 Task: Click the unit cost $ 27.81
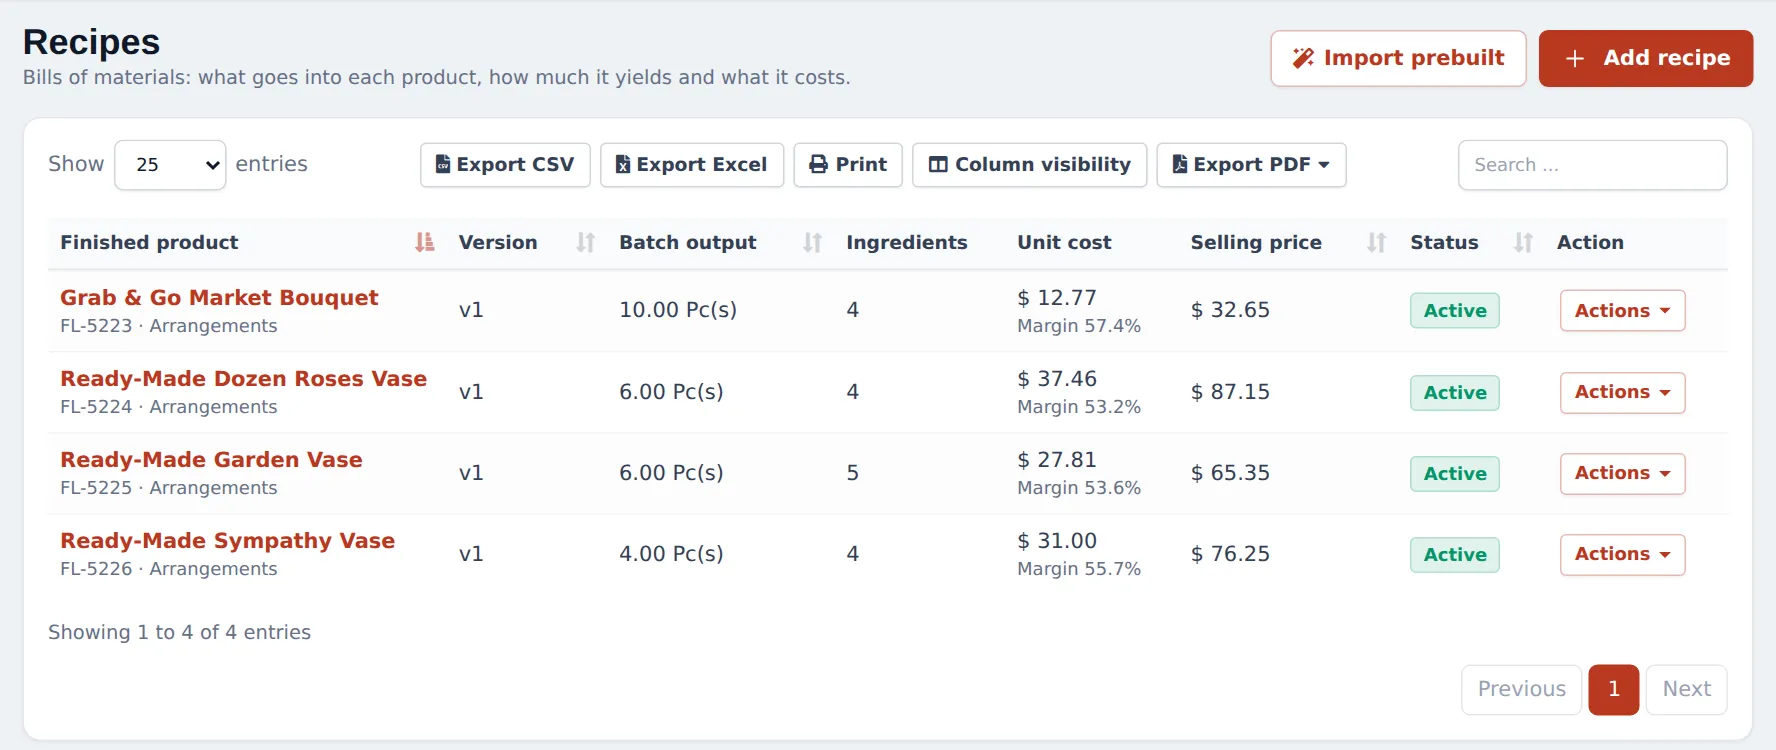coord(1057,460)
